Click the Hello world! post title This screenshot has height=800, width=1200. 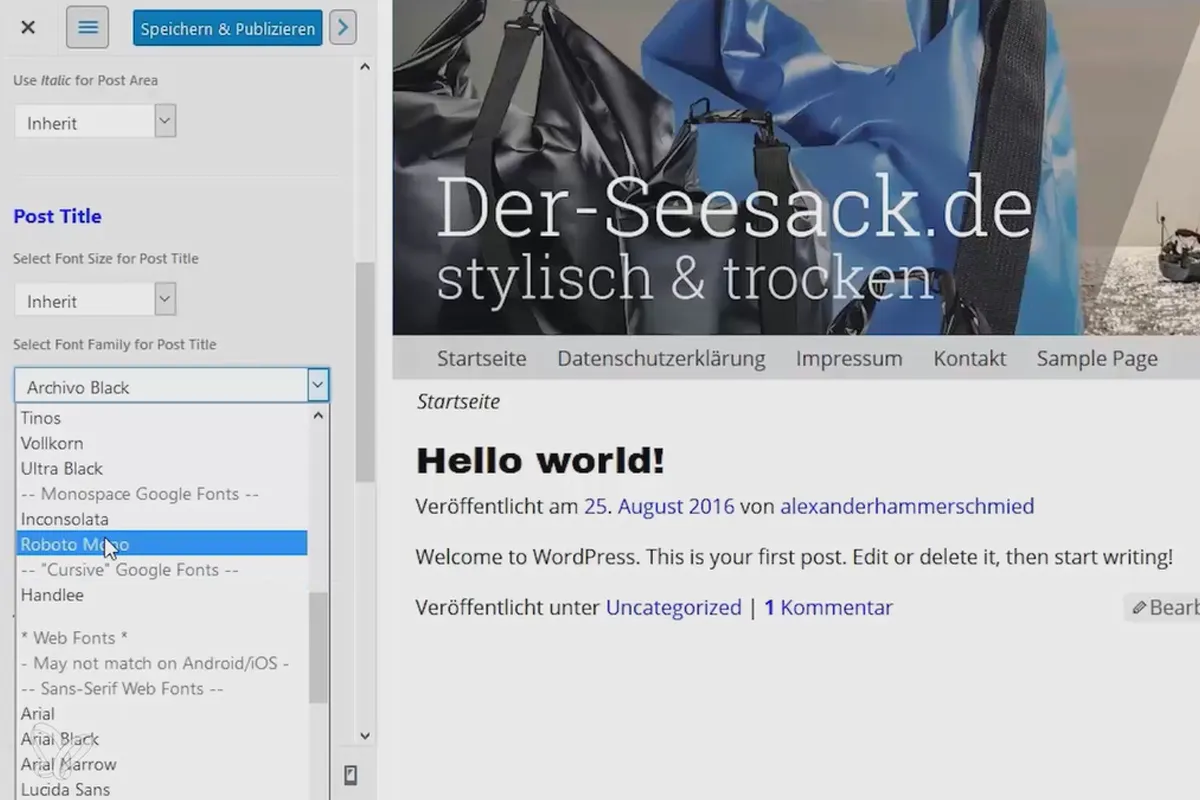tap(540, 461)
